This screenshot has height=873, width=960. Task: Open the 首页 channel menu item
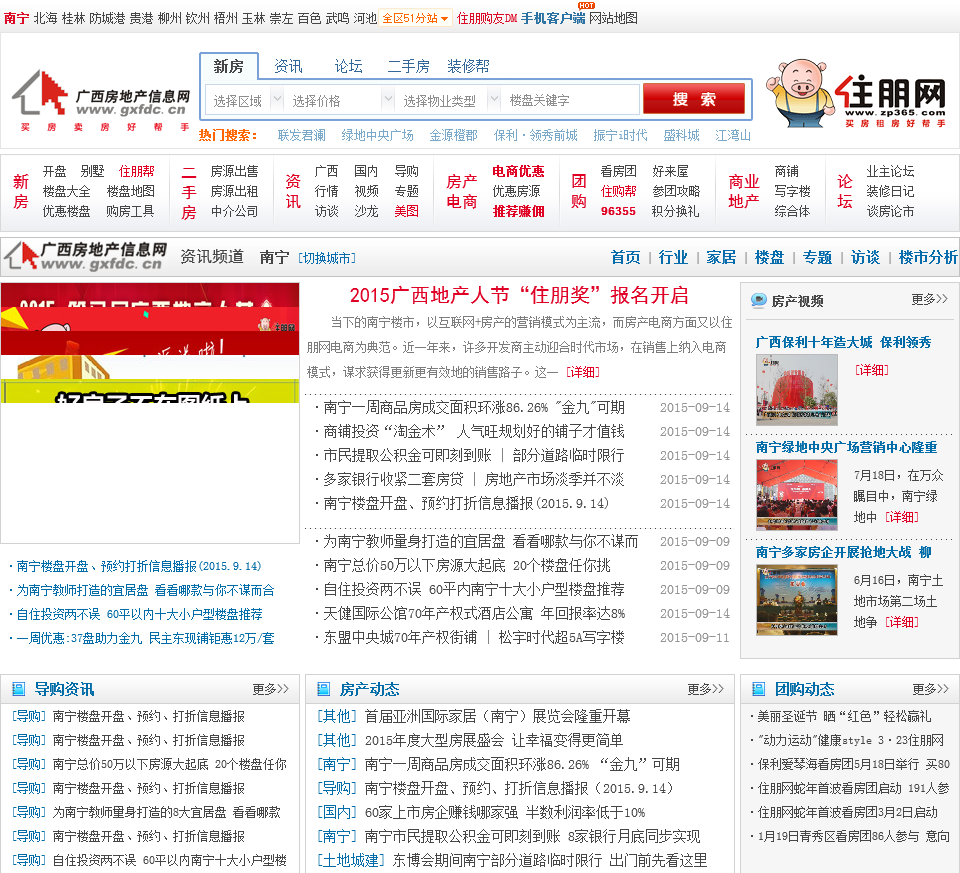click(x=626, y=257)
